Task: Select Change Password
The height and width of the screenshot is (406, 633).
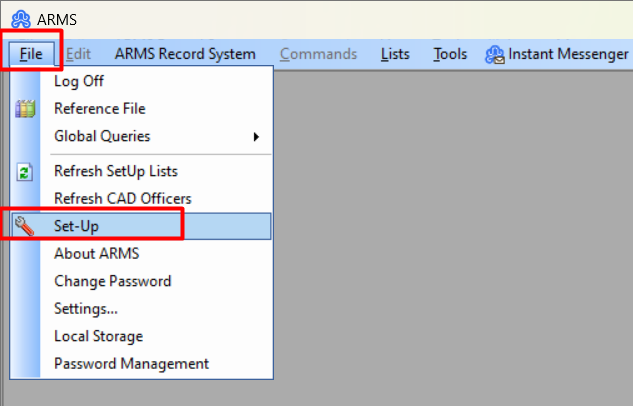Action: (141, 281)
